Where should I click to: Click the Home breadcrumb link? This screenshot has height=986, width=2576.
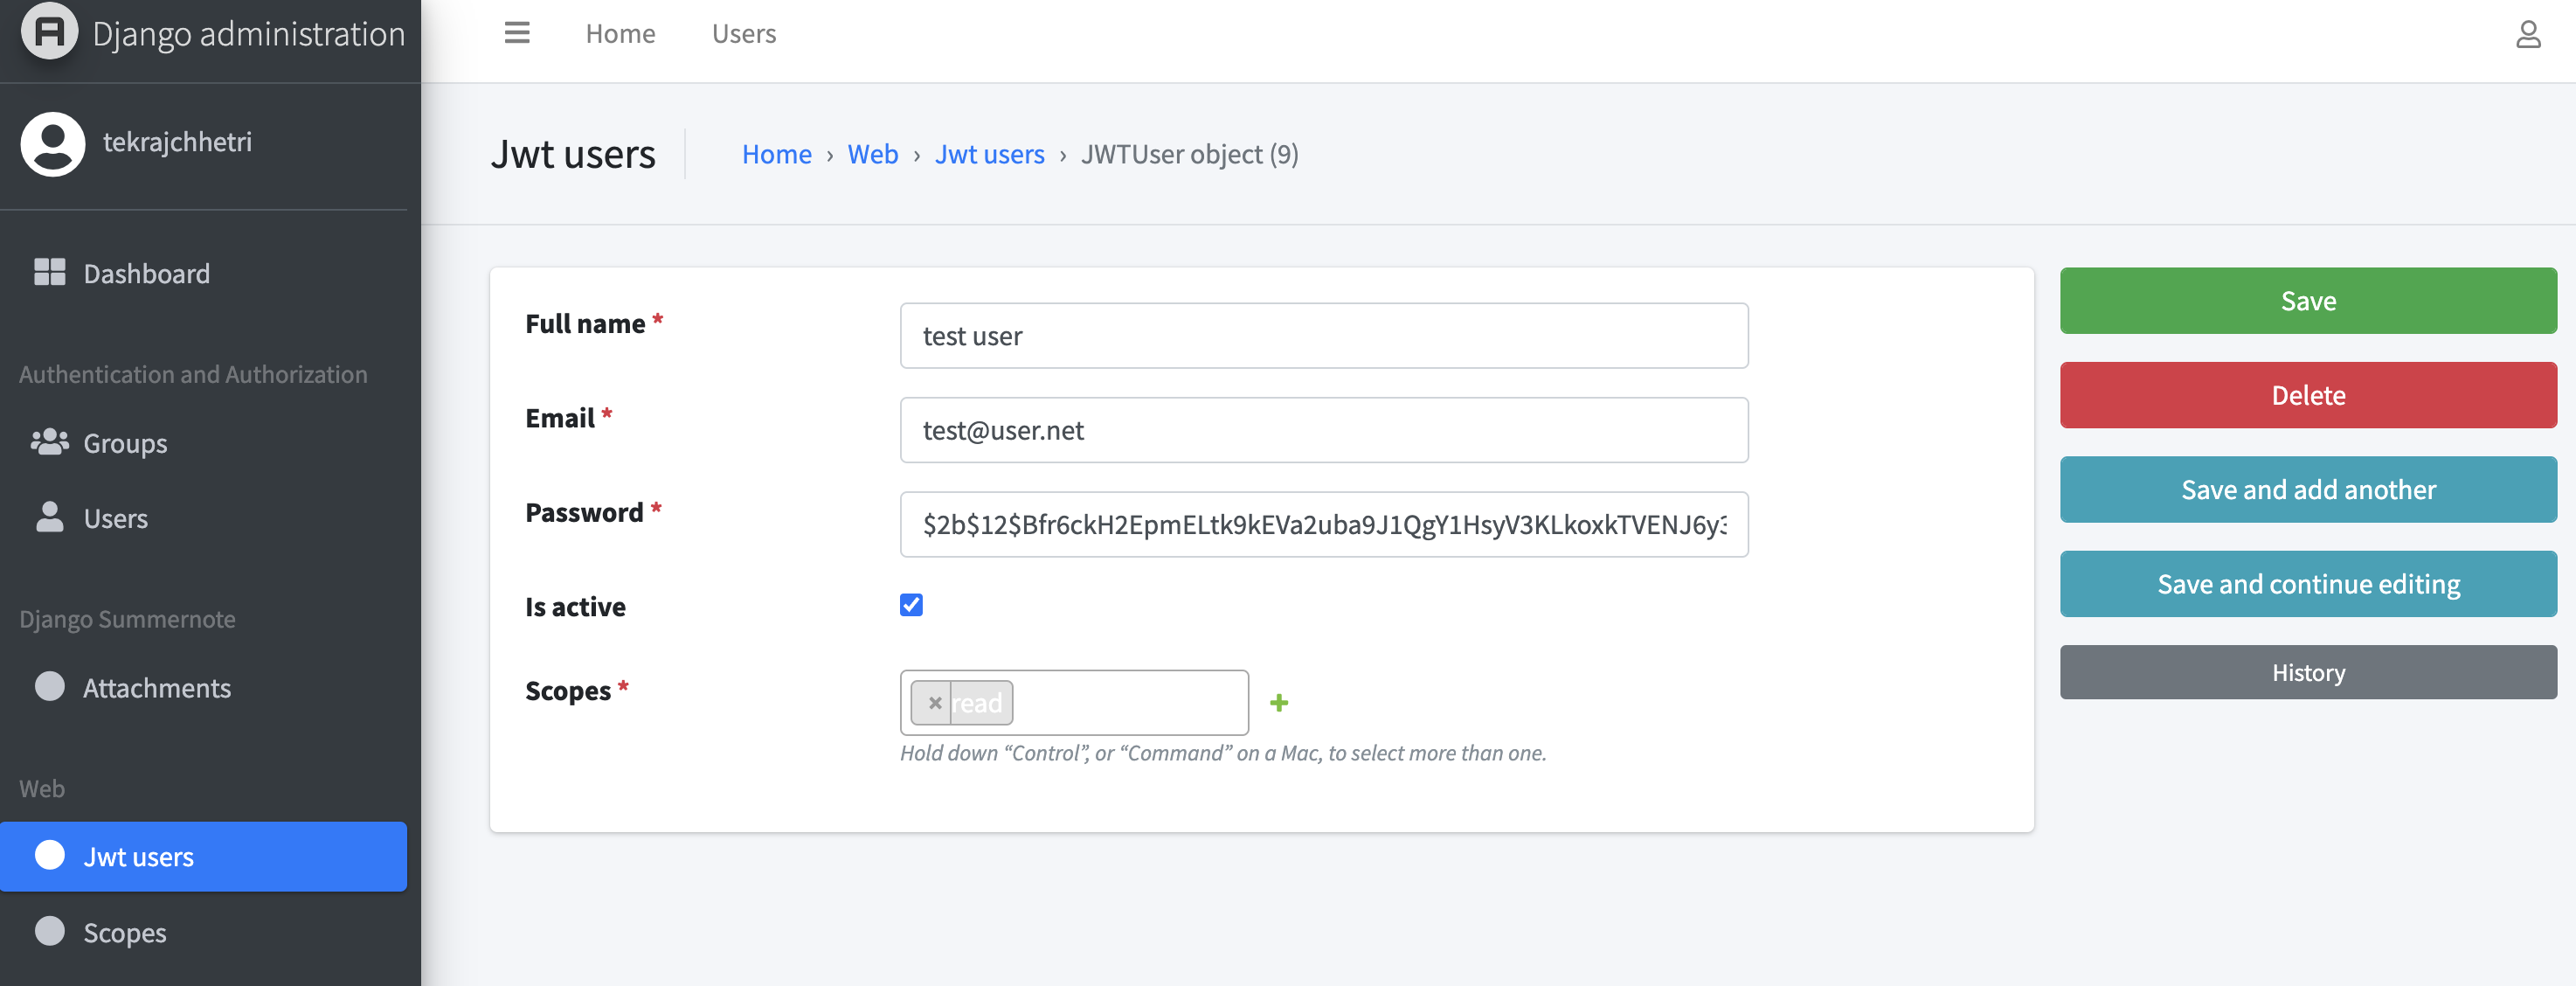coord(775,151)
